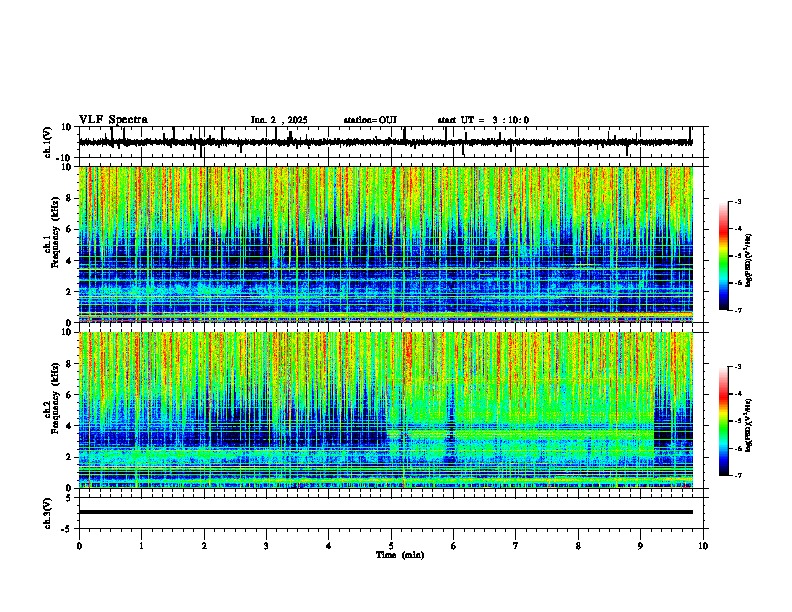The width and height of the screenshot is (792, 612).
Task: Click the ch.1 spectrogram plot
Action: (x=386, y=244)
